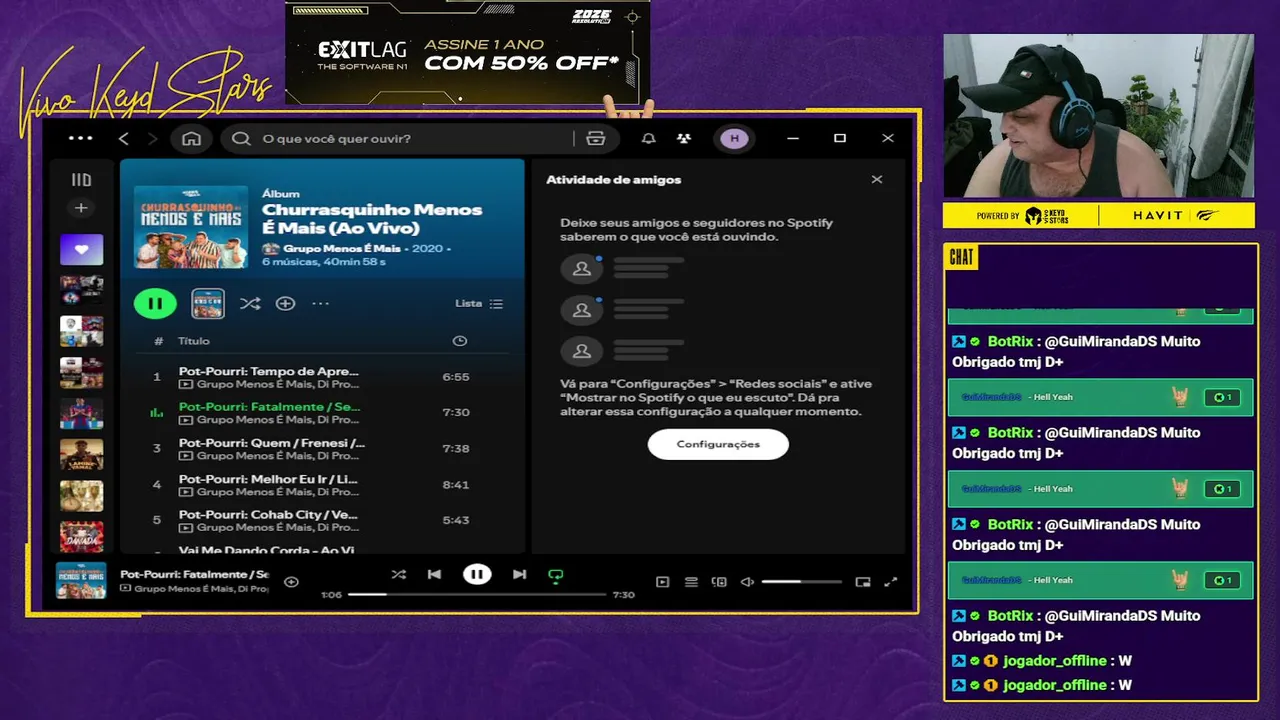Toggle the friend activity icon
This screenshot has height=720, width=1280.
tap(683, 138)
